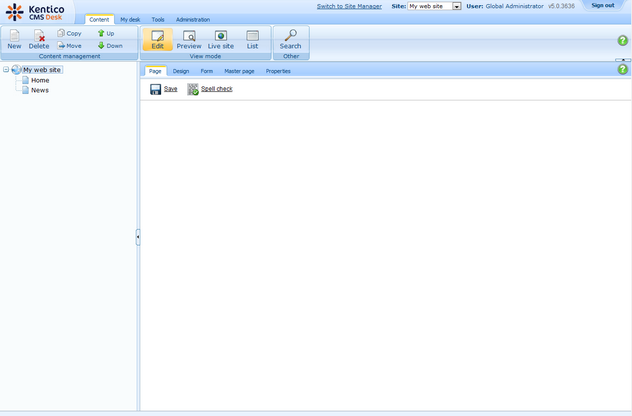The image size is (632, 416).
Task: Click the Delete document icon
Action: tap(39, 36)
